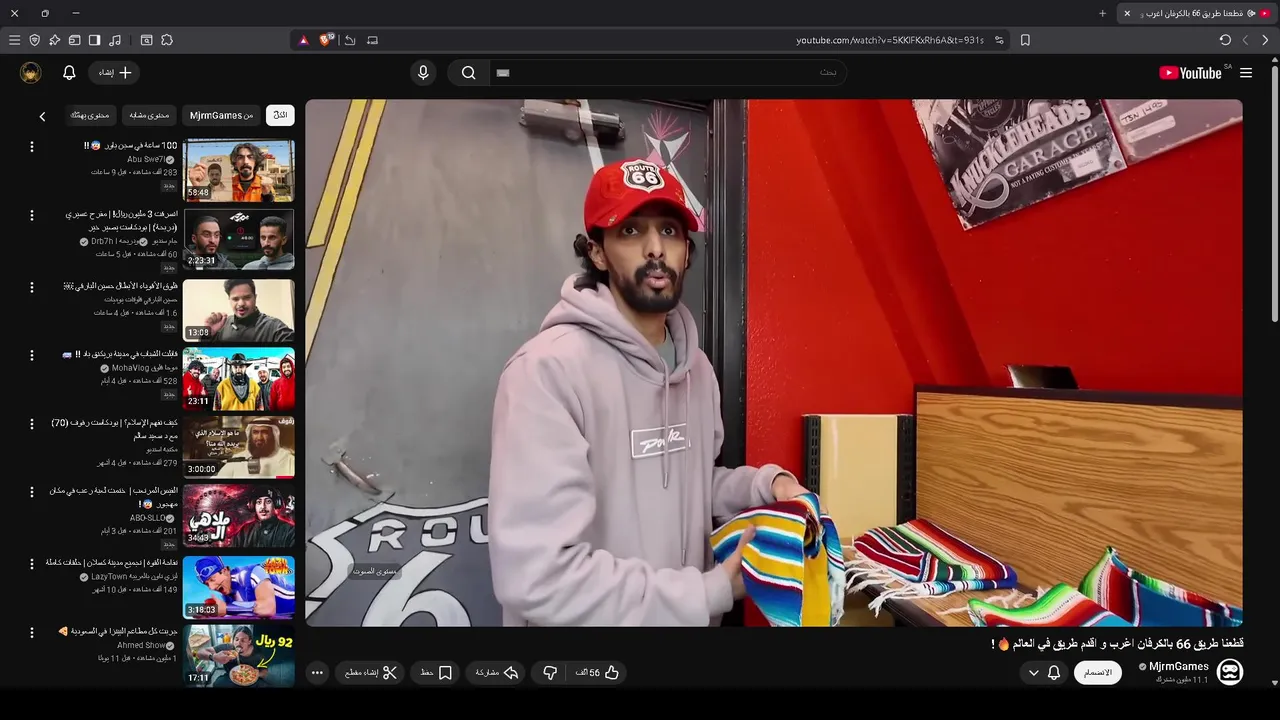Open the Brave Wallet toolbar icon

point(74,40)
